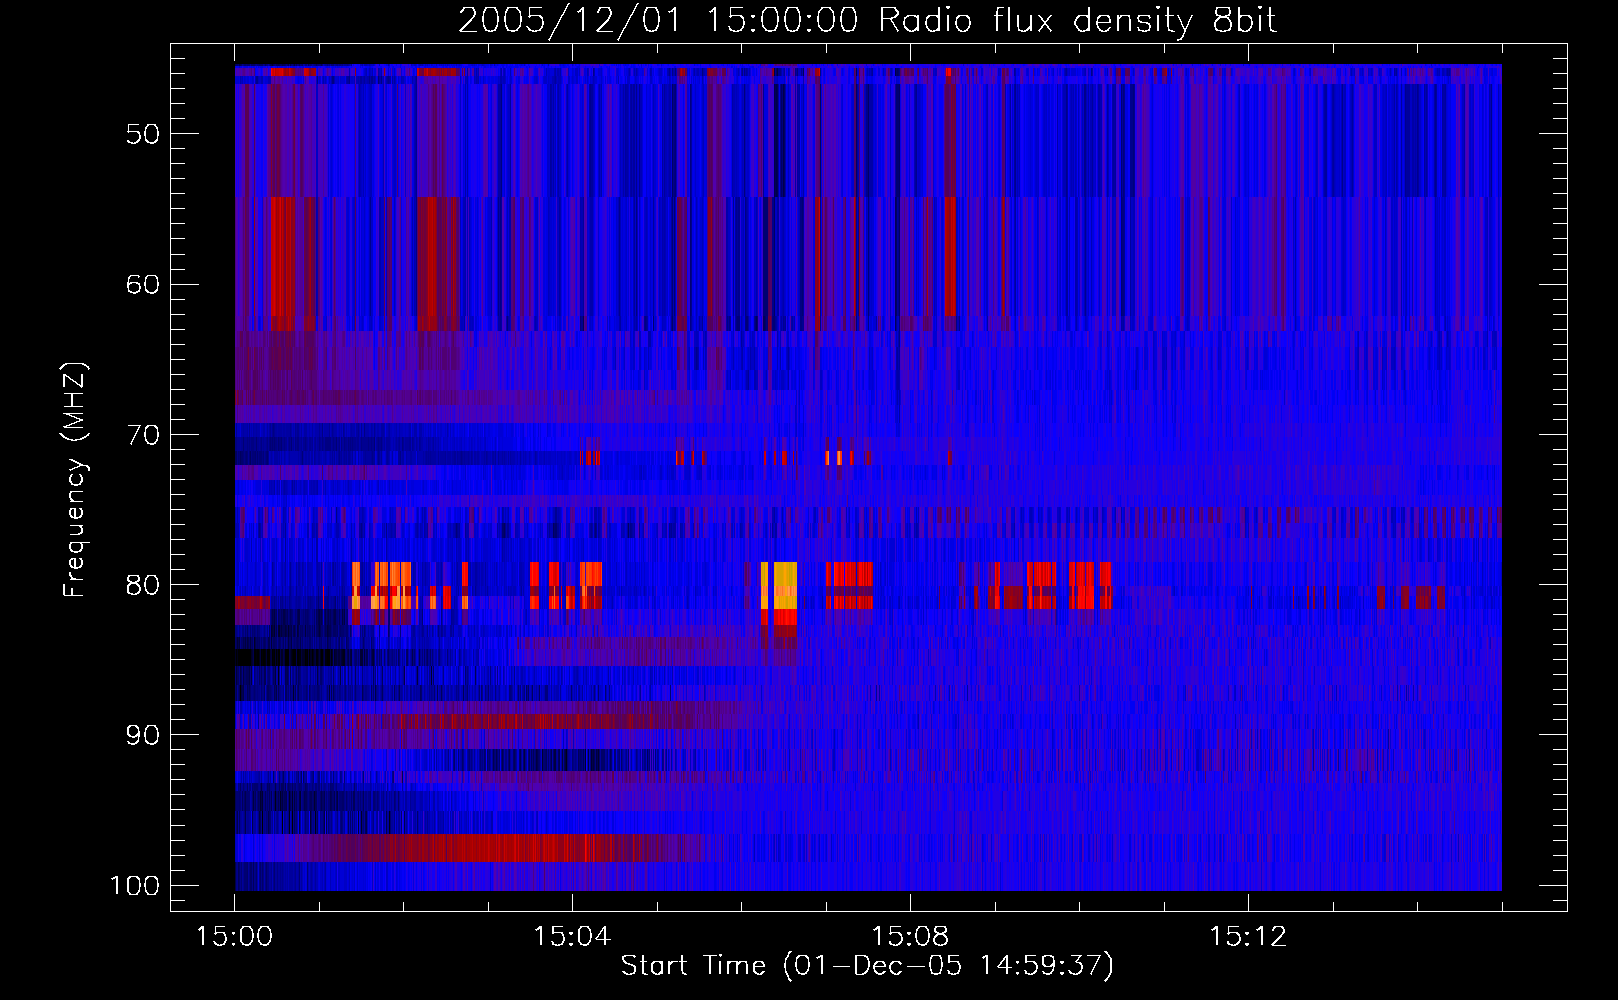Click the 15:12 time tick label
This screenshot has width=1618, height=1000.
tap(1248, 937)
